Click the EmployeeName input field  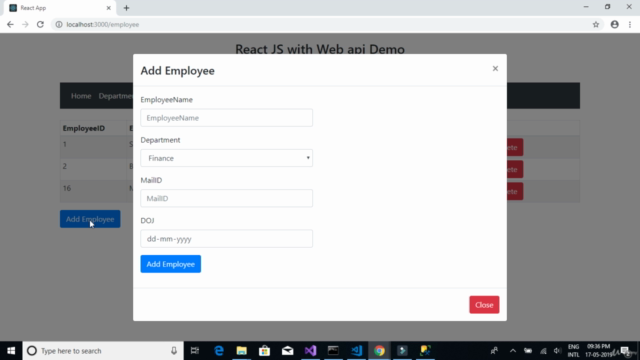tap(227, 118)
